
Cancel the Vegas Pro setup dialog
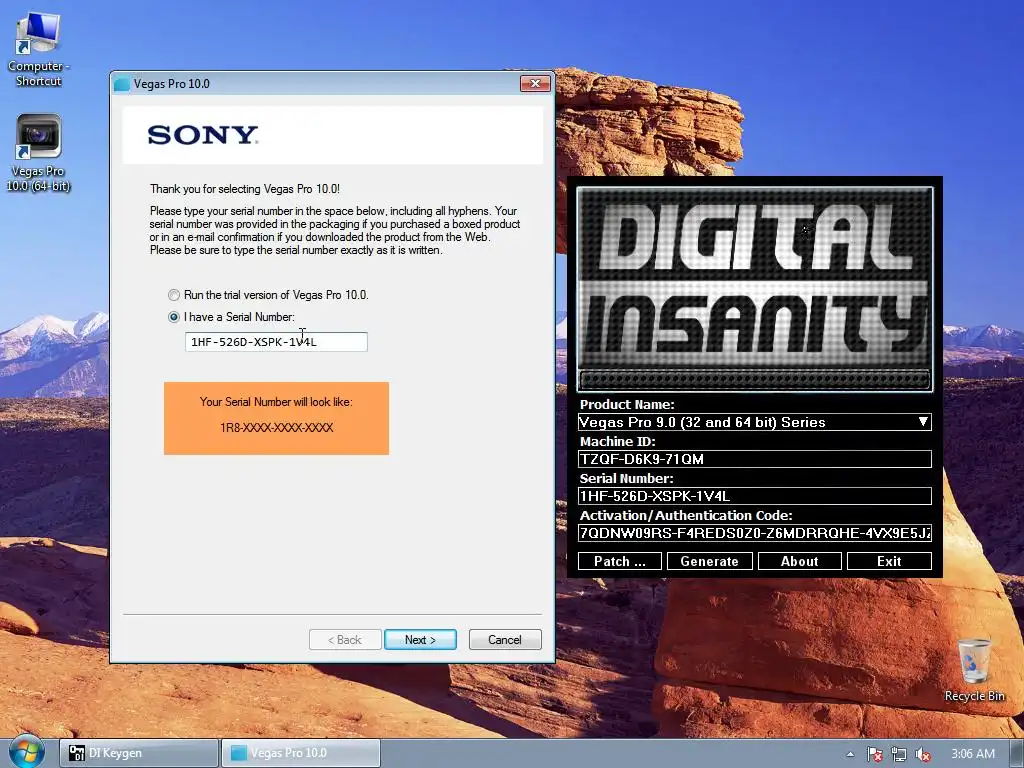(505, 639)
